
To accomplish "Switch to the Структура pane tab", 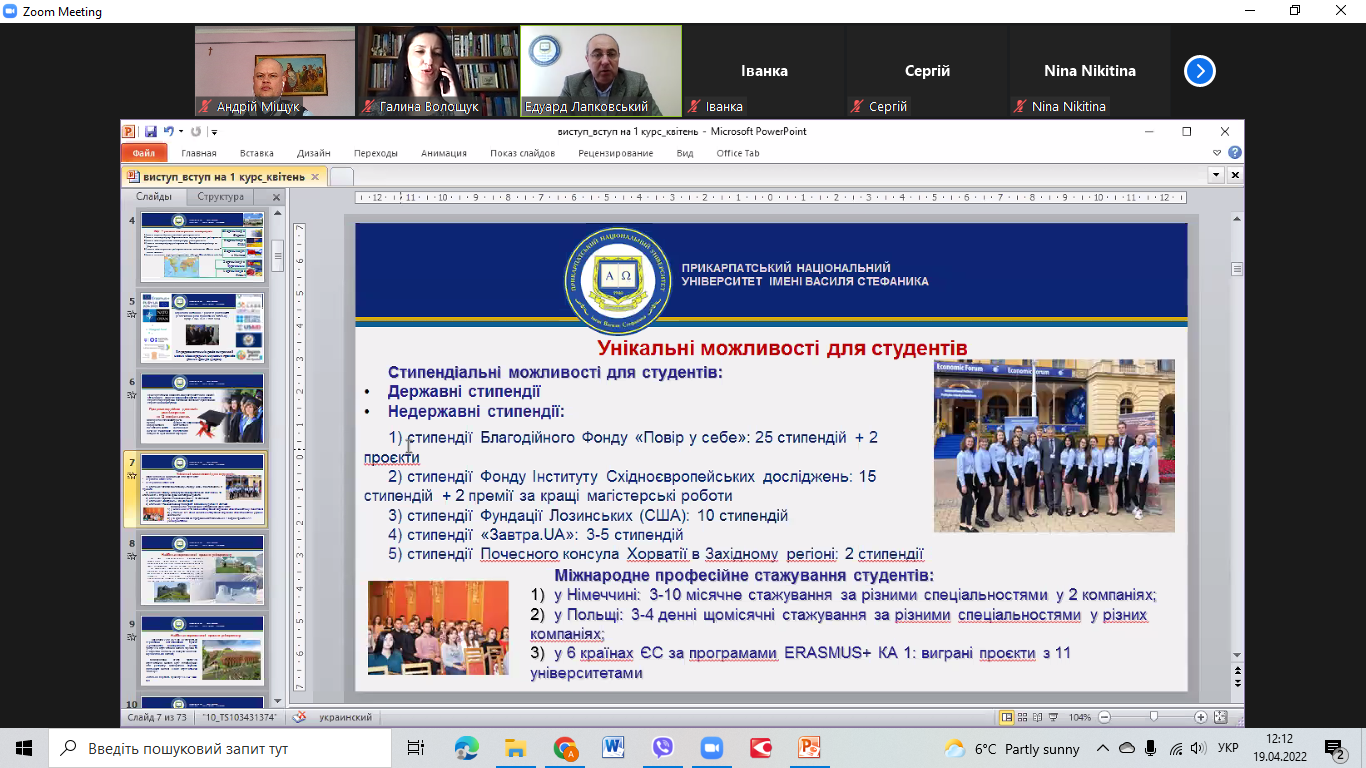I will pyautogui.click(x=220, y=197).
